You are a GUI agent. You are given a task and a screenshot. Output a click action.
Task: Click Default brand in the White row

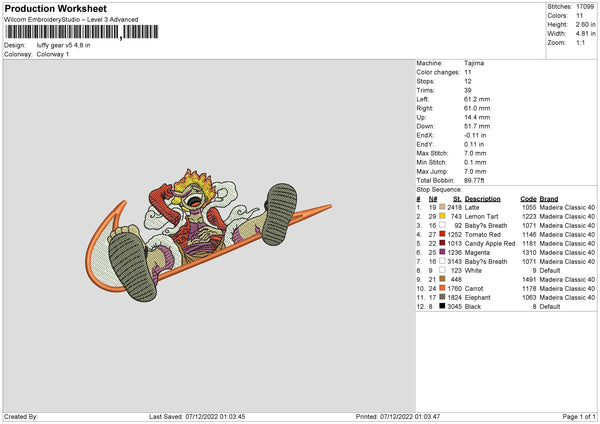tap(550, 270)
